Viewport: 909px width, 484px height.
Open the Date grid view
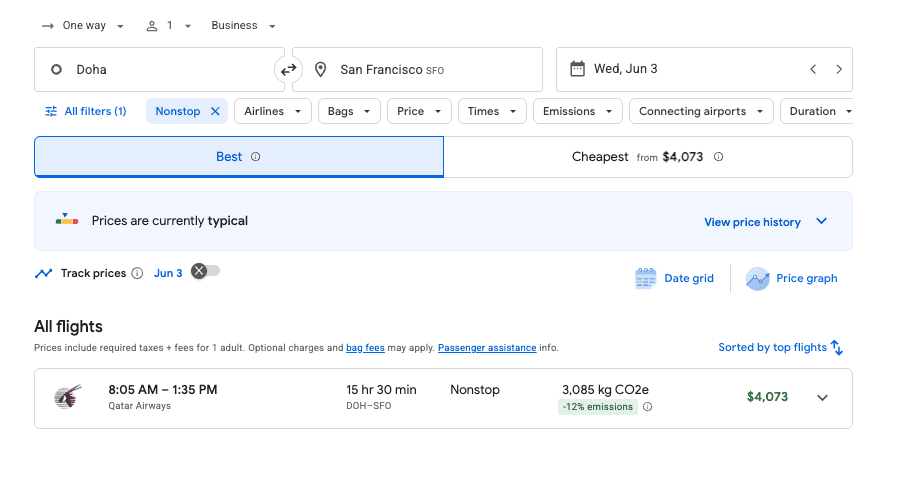[x=675, y=278]
